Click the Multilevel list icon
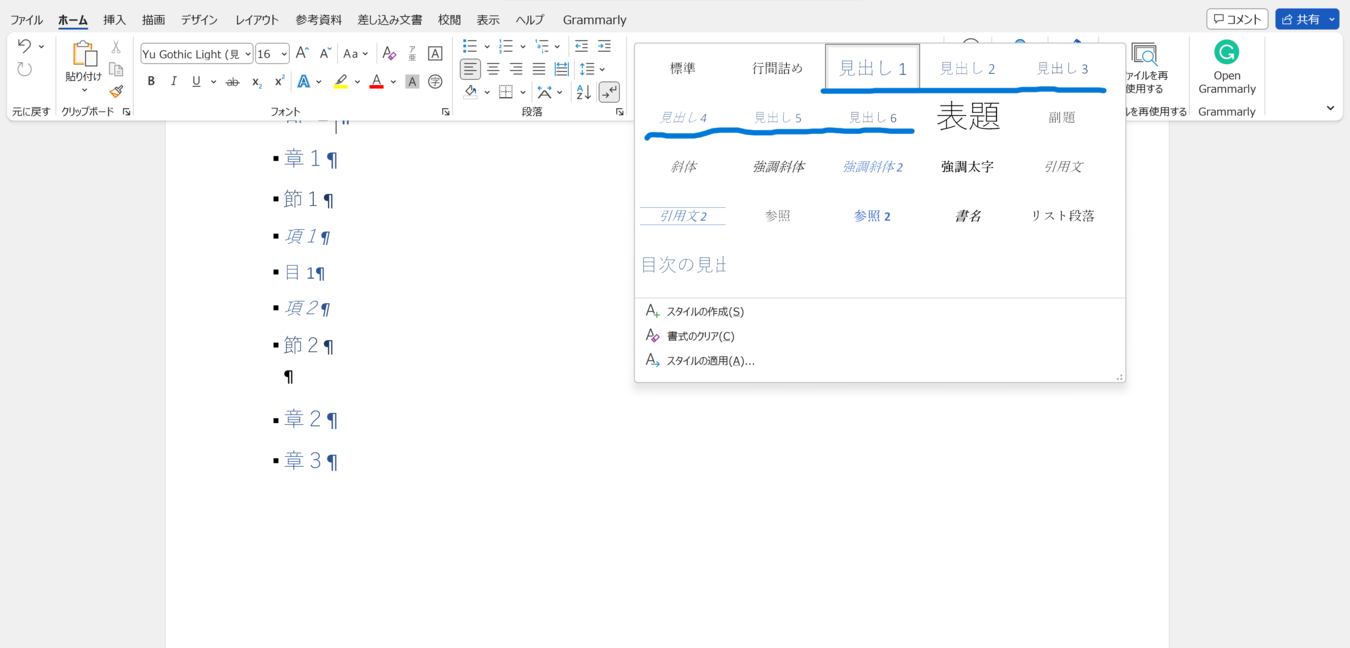This screenshot has height=648, width=1350. tap(541, 46)
